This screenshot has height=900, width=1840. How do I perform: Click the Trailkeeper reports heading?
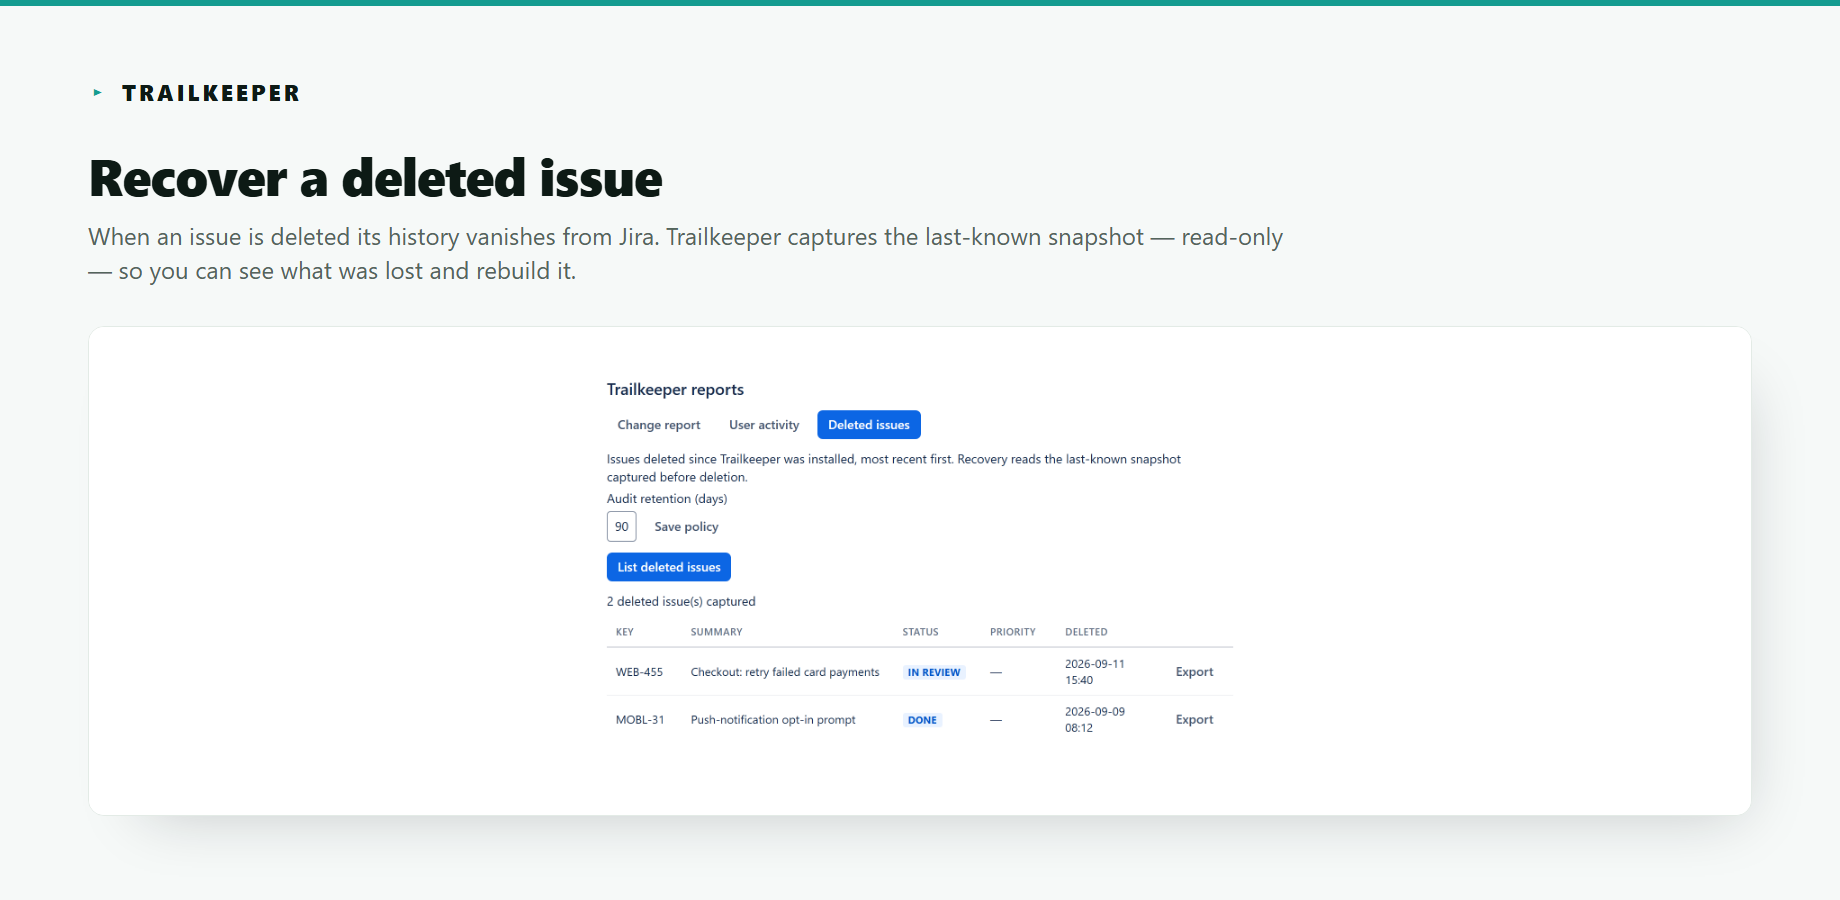[675, 390]
